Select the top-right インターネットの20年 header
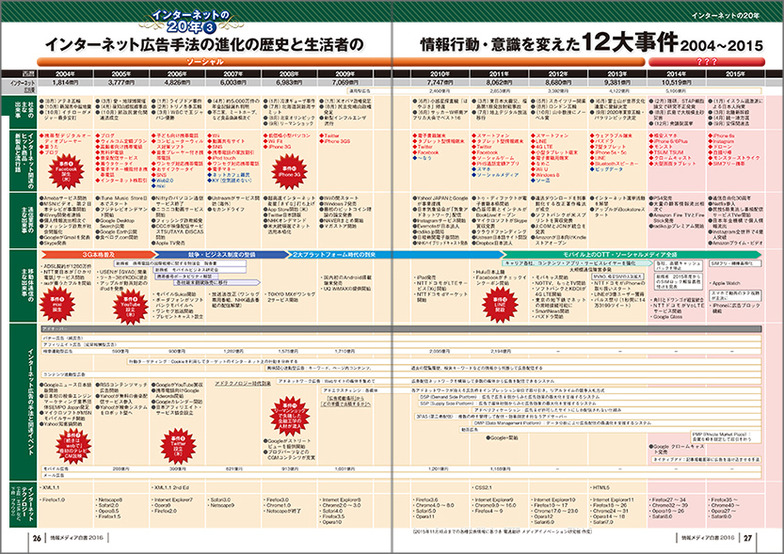Image resolution: width=784 pixels, height=554 pixels. point(725,16)
